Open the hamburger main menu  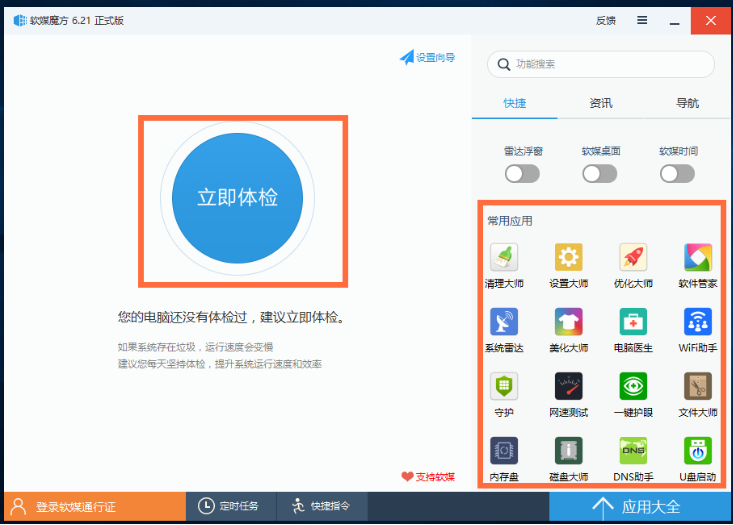642,20
